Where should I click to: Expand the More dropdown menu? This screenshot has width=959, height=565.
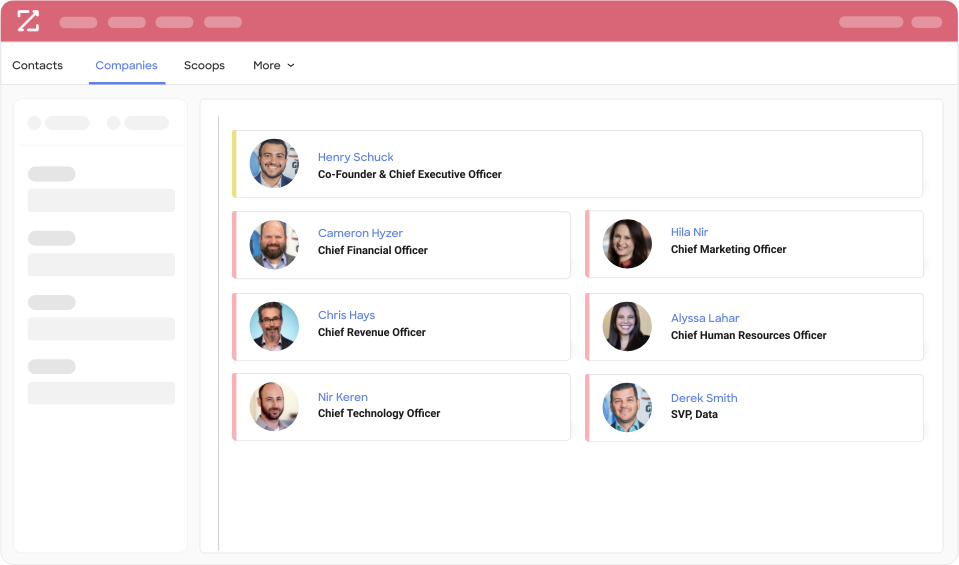pos(267,66)
